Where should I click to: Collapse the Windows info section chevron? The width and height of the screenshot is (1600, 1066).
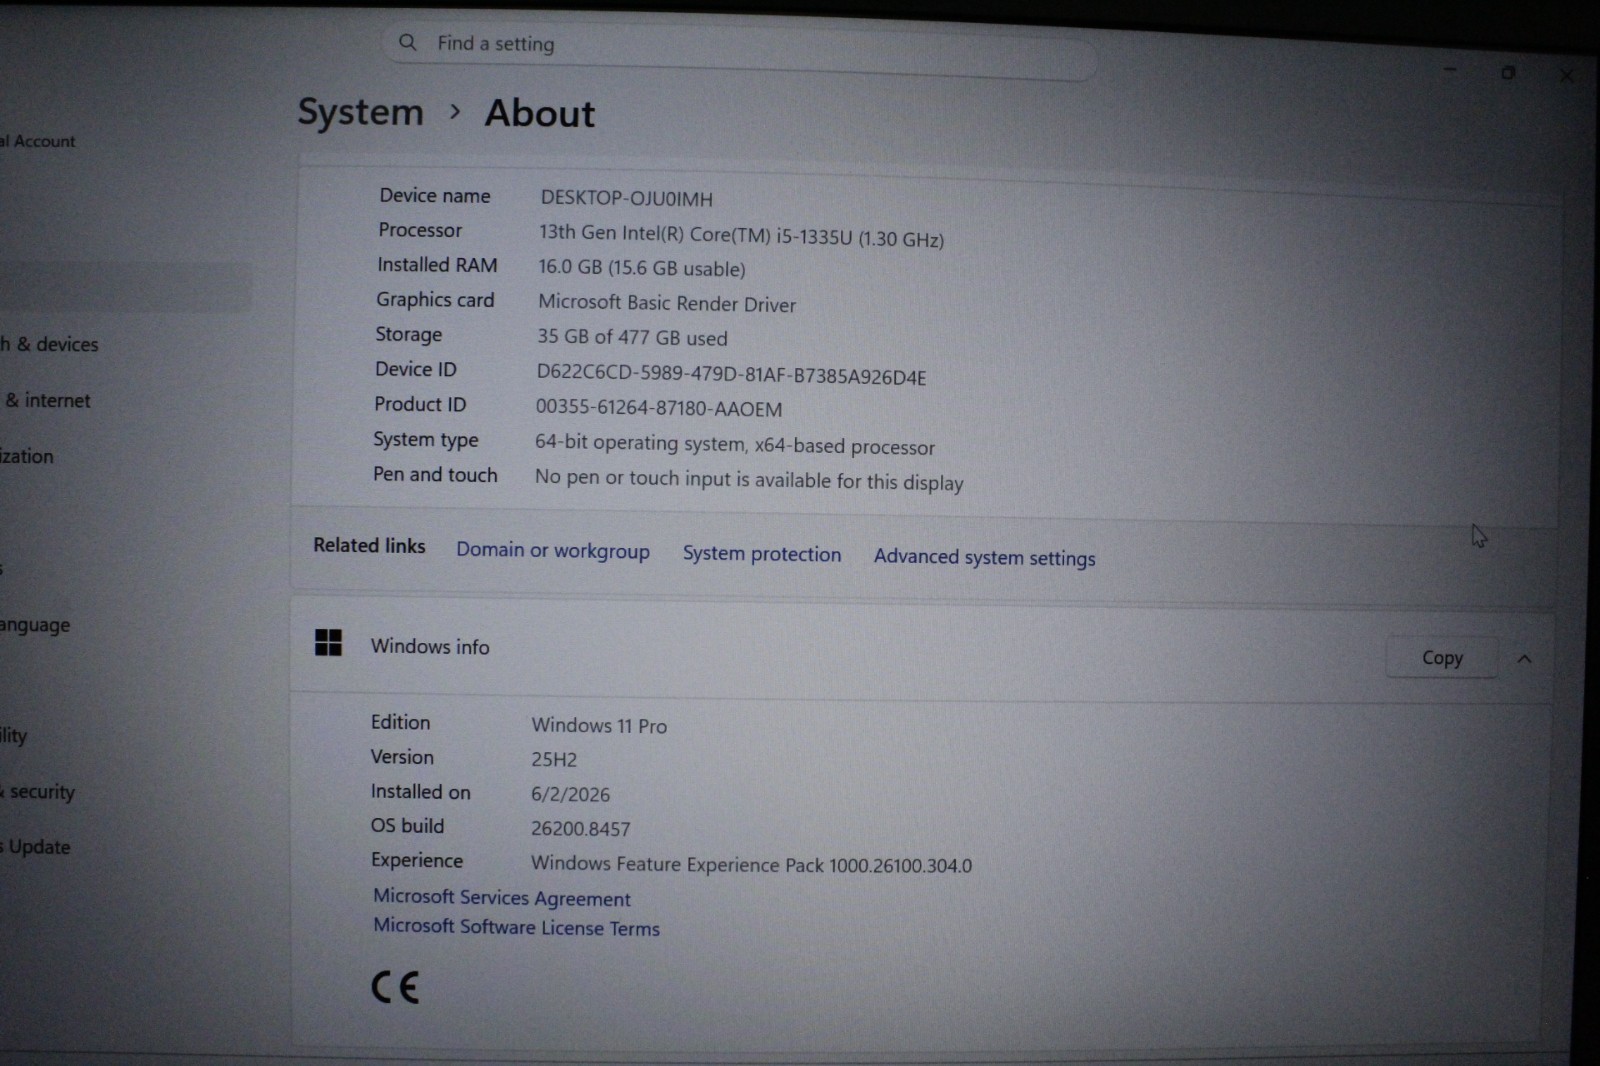coord(1524,658)
